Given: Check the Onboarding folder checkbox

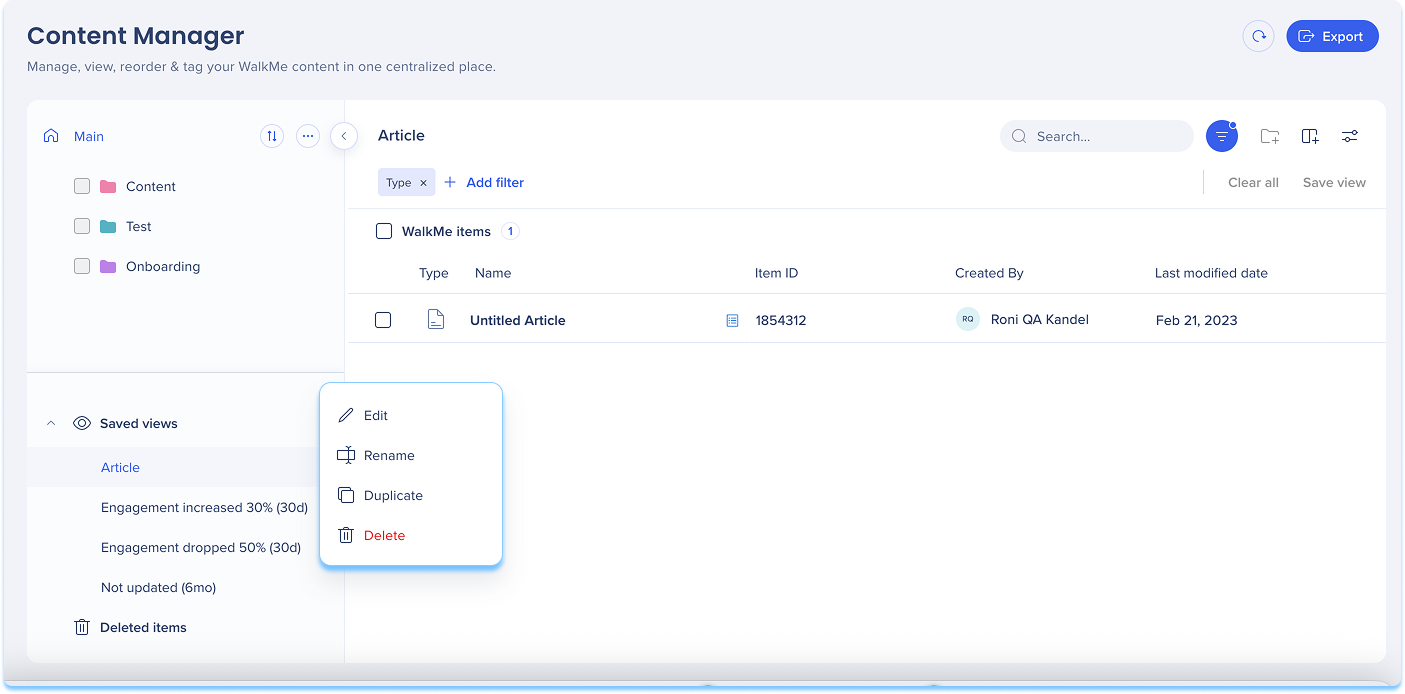Looking at the screenshot, I should [82, 266].
